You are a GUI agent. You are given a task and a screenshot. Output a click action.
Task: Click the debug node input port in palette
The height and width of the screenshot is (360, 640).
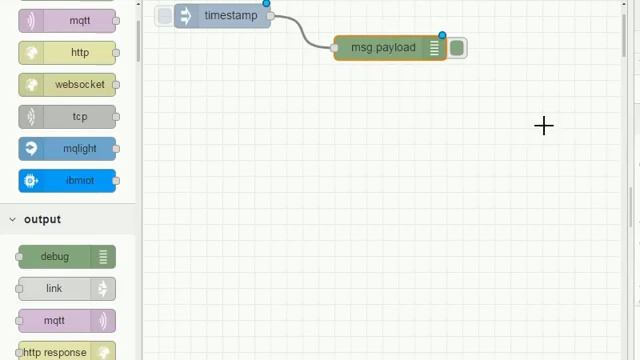(19, 257)
